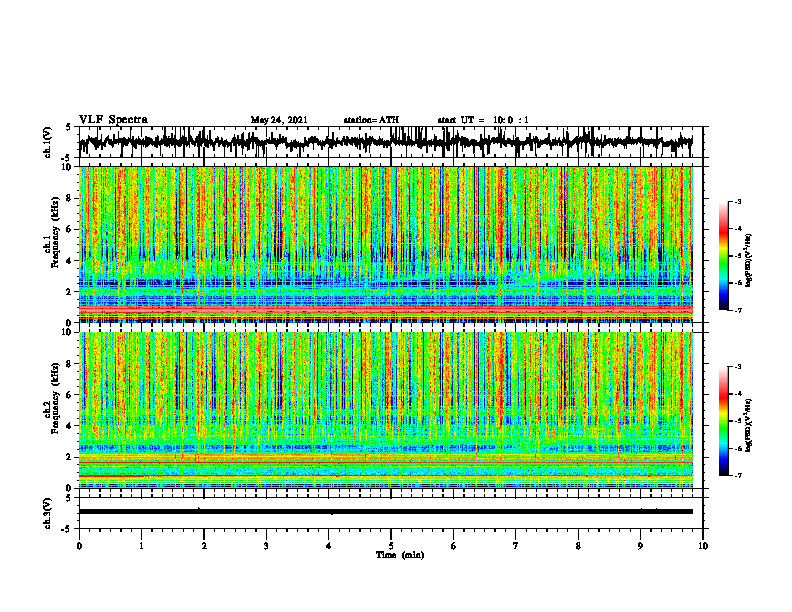Click the 5 volt tick of ch.1(V) axis
The image size is (792, 612).
pyautogui.click(x=69, y=127)
